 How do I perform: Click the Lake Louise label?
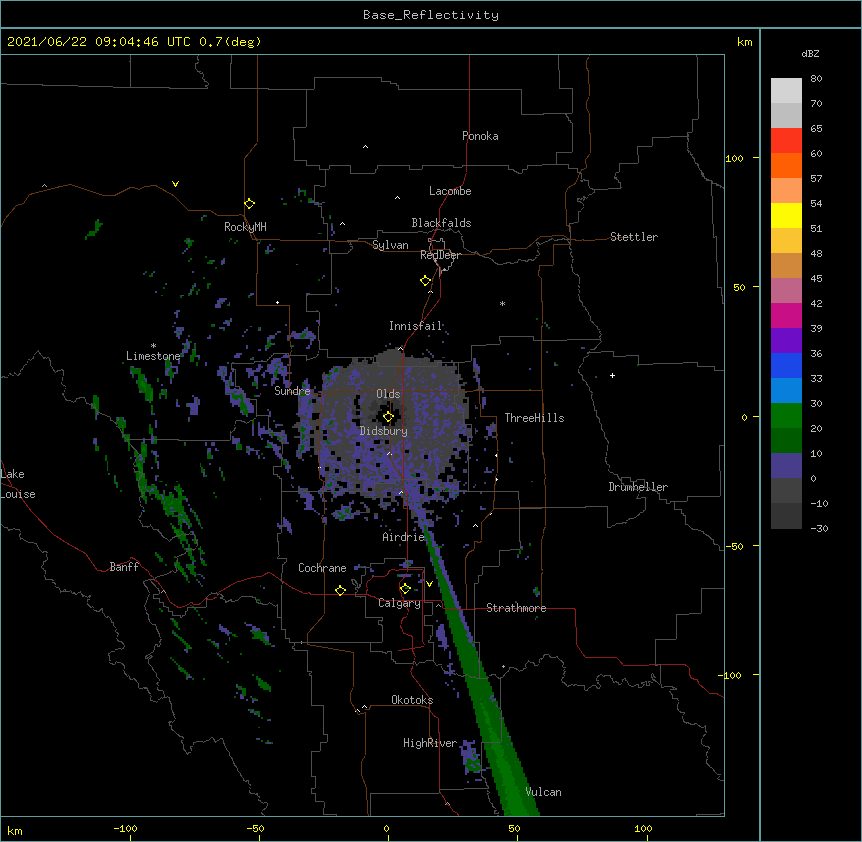click(18, 484)
